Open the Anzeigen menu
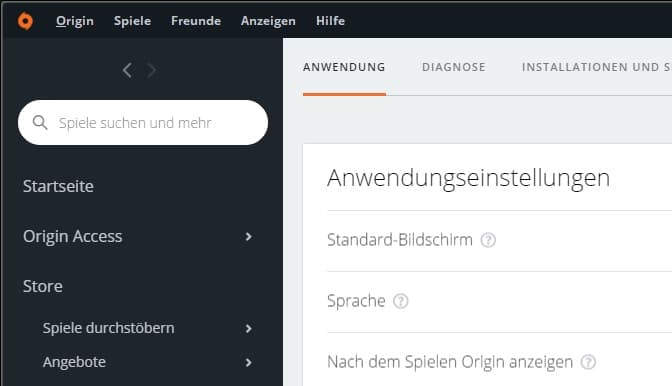The height and width of the screenshot is (386, 672). 268,21
